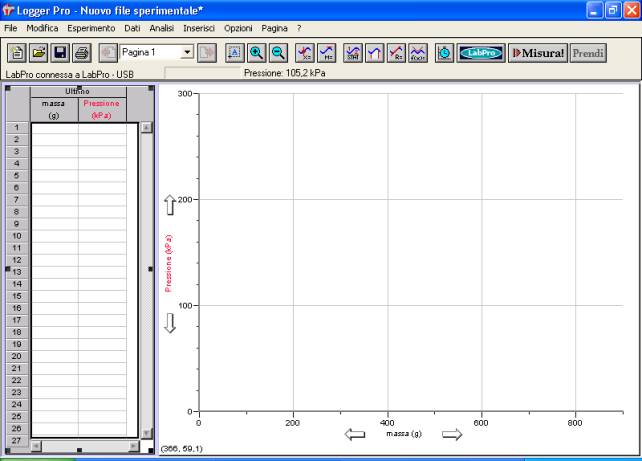Viewport: 642px width, 461px height.
Task: Click the Prendi keep button
Action: point(588,53)
